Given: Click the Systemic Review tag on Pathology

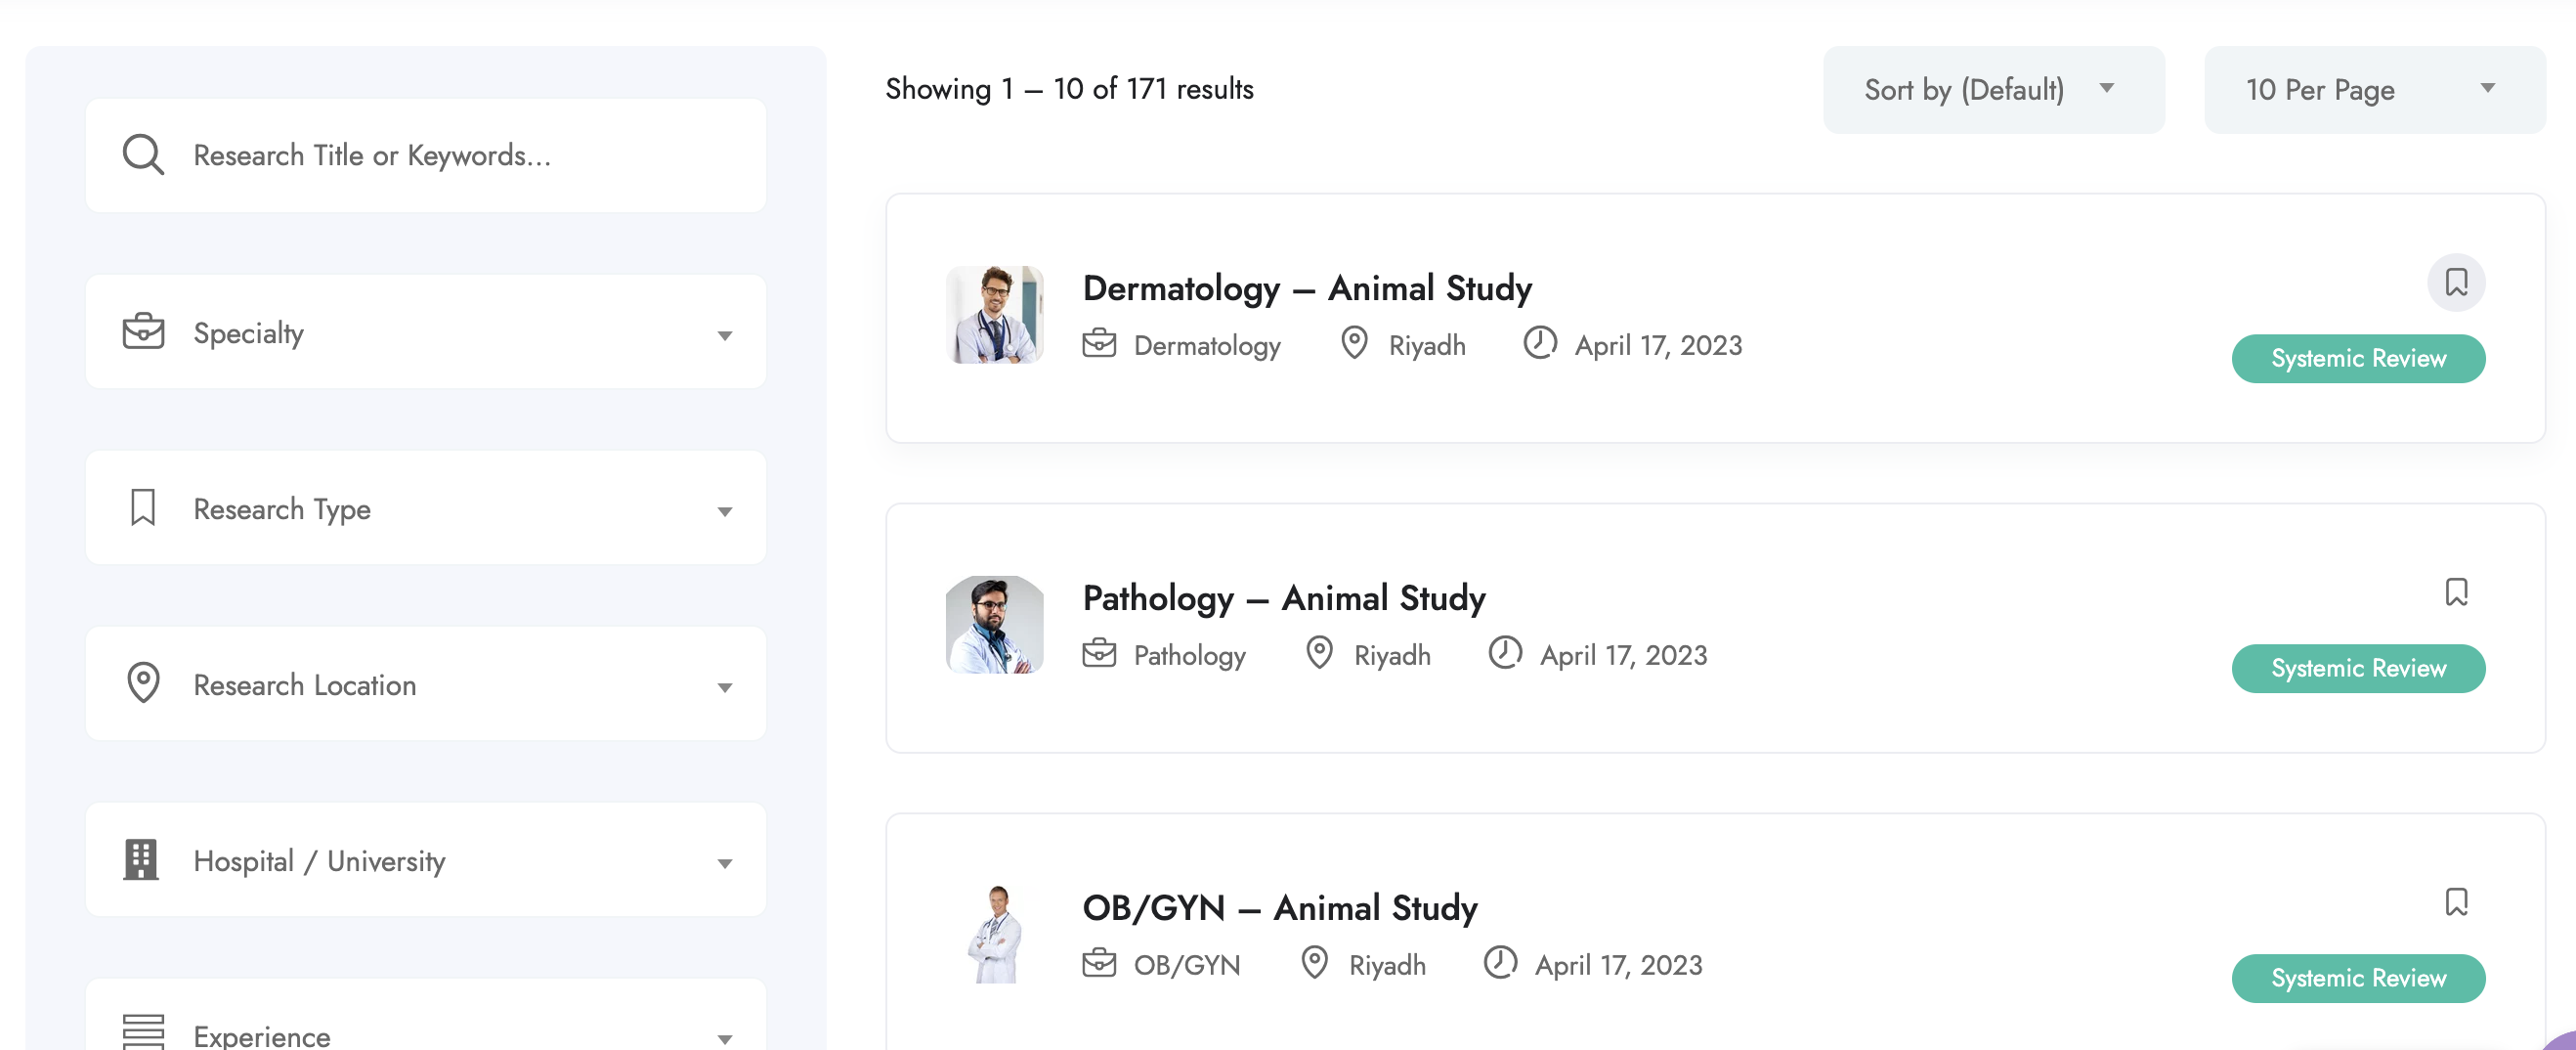Looking at the screenshot, I should [2358, 668].
